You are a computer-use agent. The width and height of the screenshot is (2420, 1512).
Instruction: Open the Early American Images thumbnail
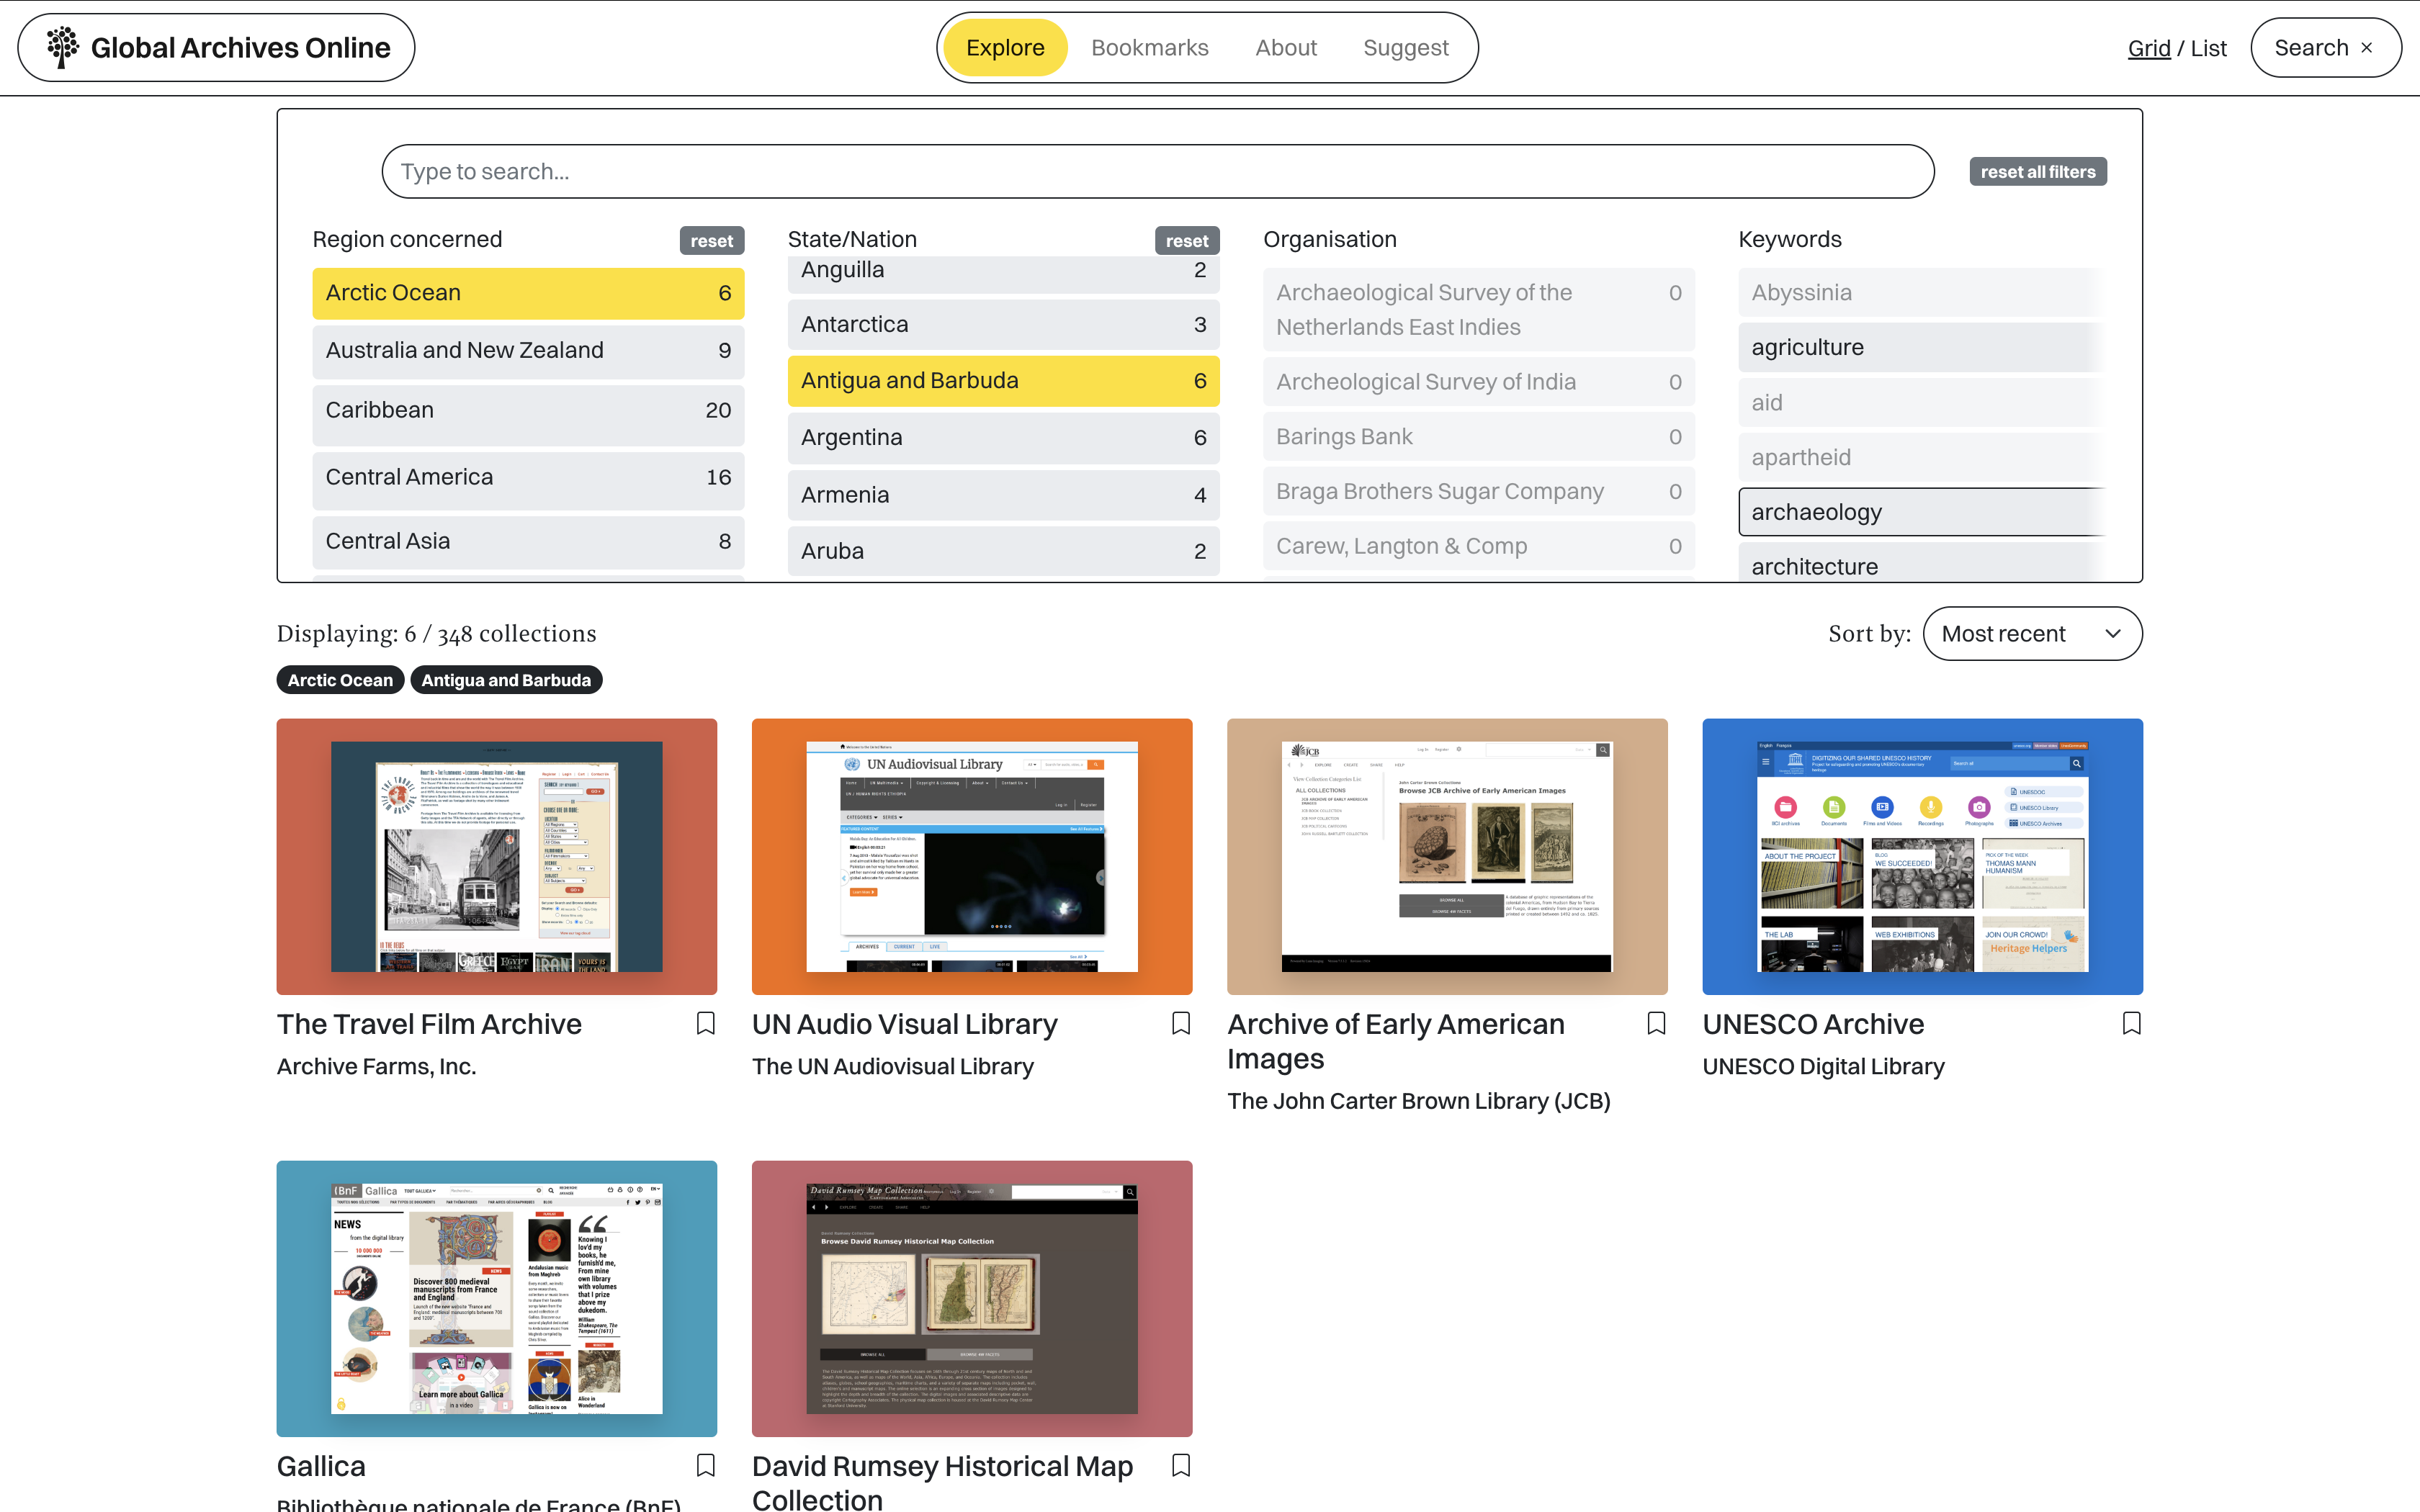tap(1447, 857)
